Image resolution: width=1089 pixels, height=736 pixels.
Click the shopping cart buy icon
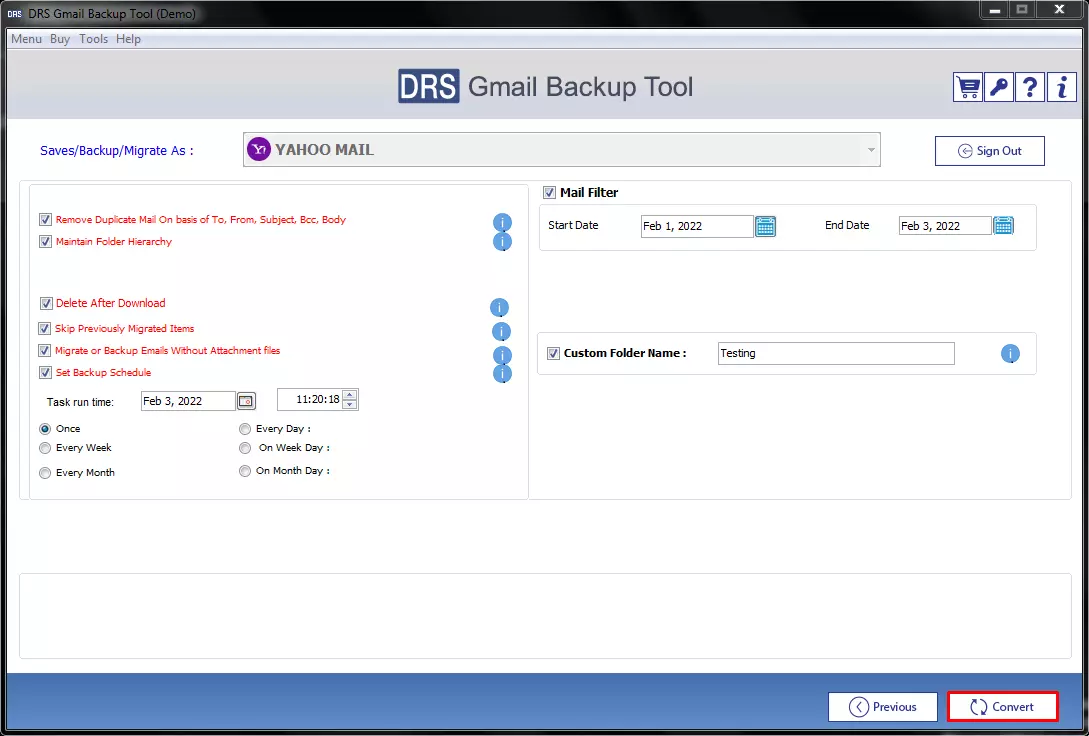tap(968, 87)
